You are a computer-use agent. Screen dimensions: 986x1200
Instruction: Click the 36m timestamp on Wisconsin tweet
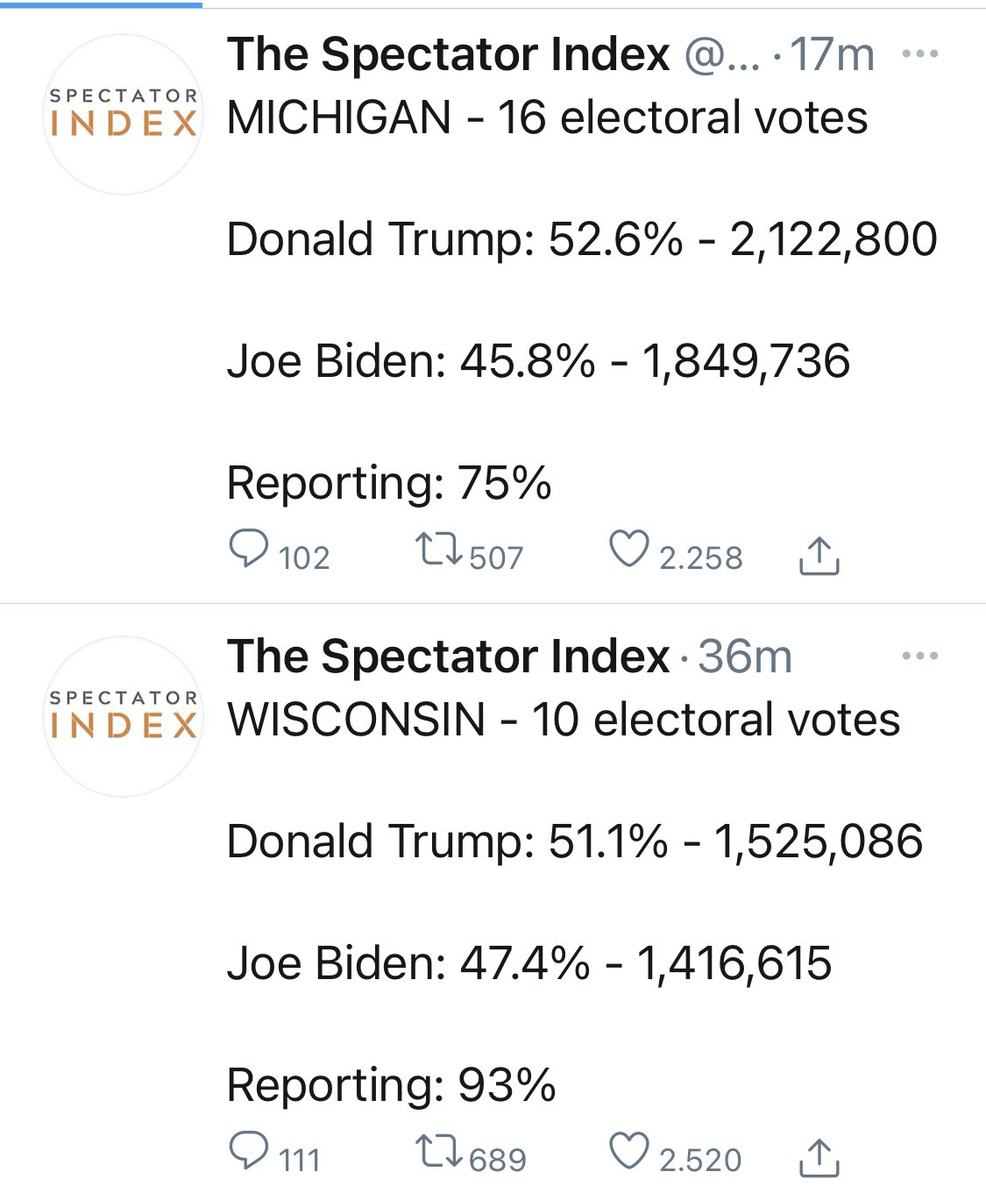click(745, 657)
